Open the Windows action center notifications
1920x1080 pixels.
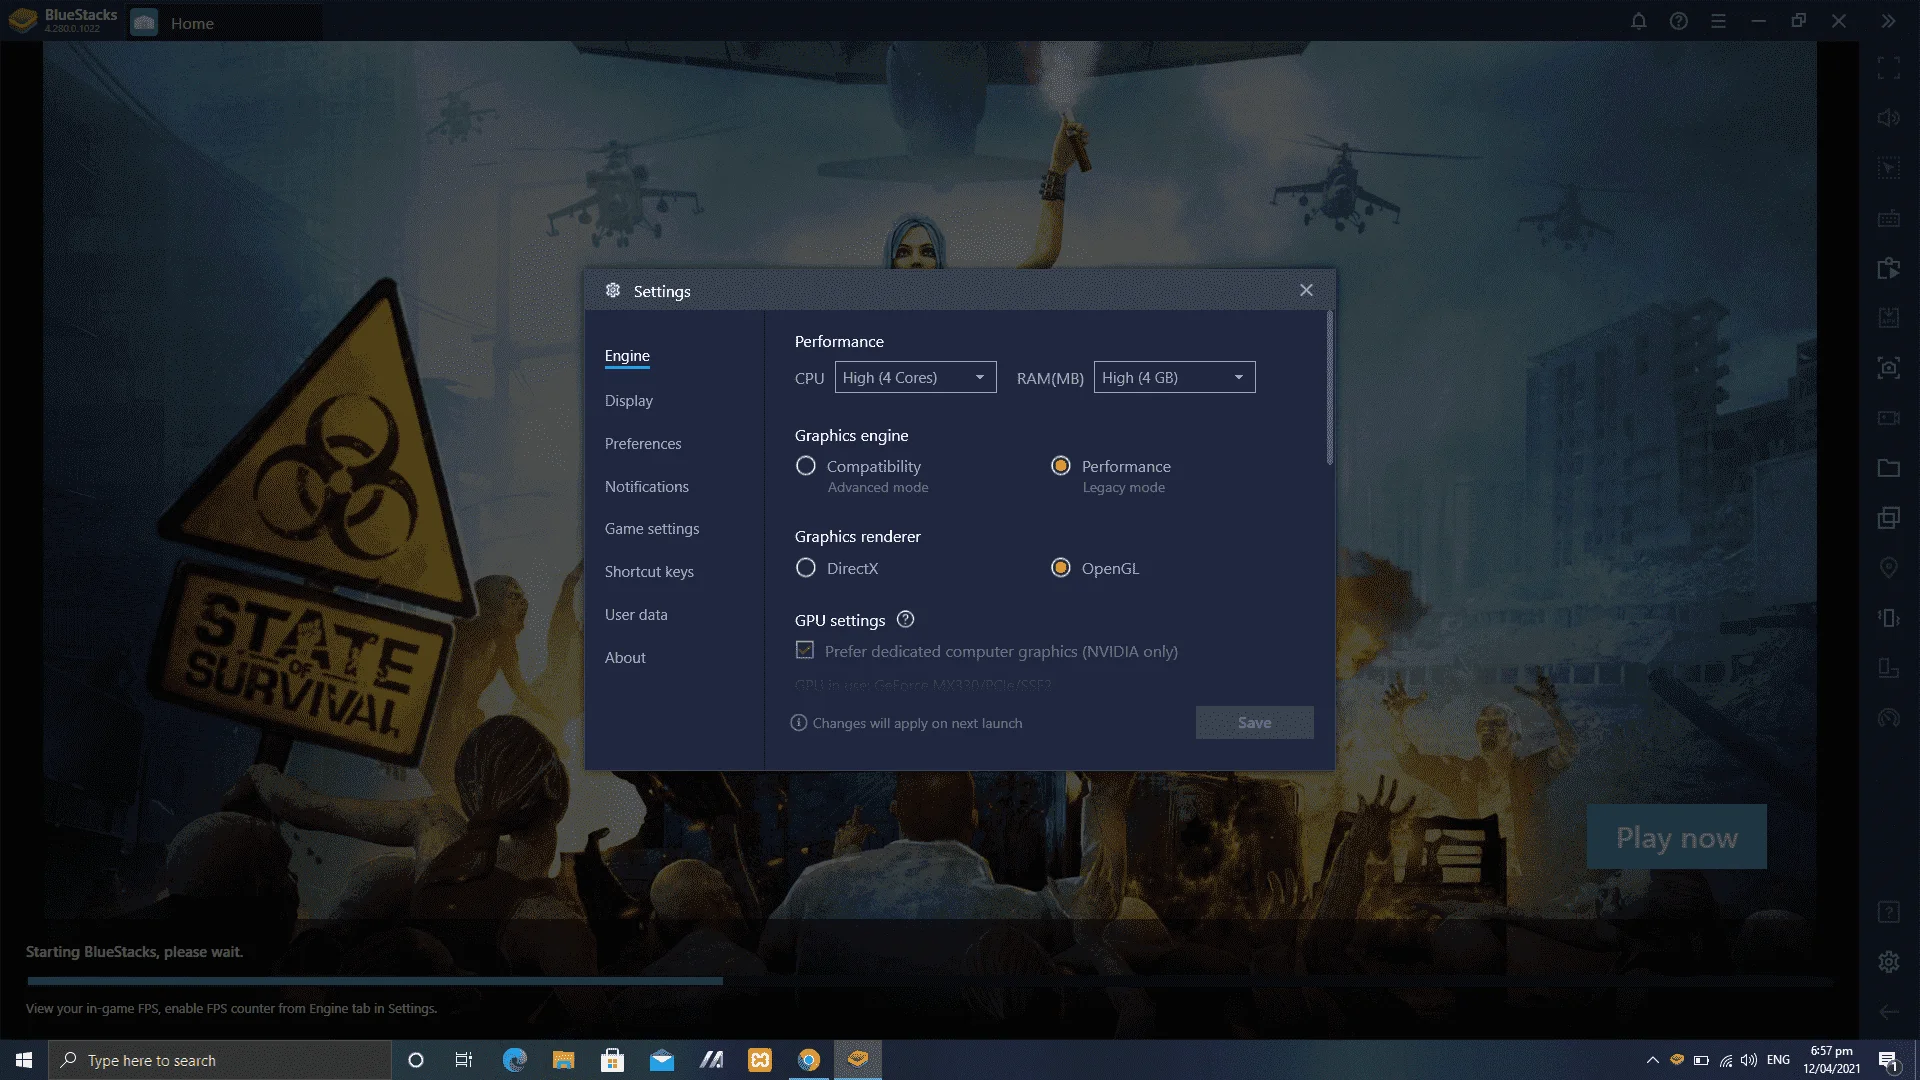click(x=1888, y=1060)
